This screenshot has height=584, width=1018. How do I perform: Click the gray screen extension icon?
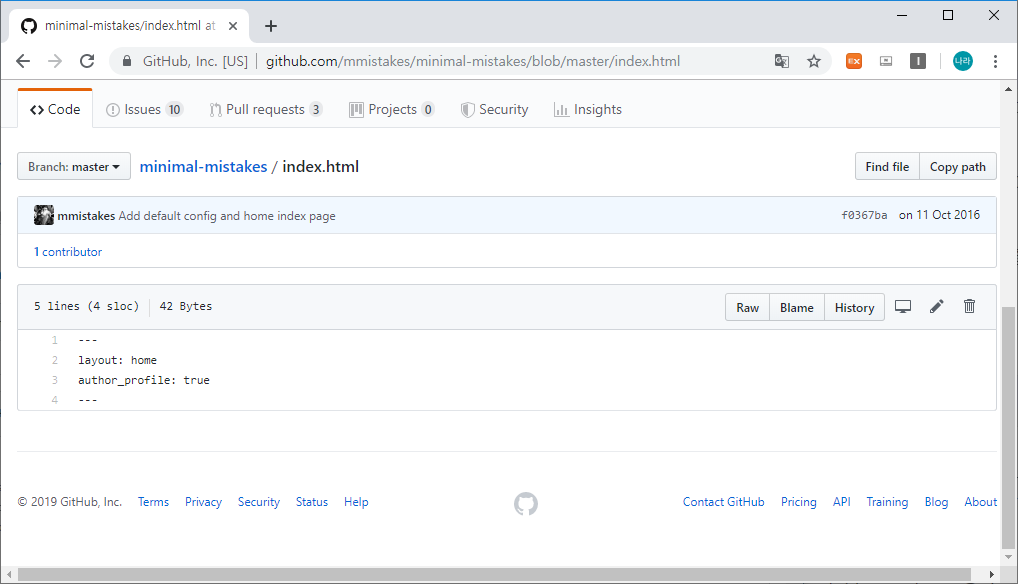tap(886, 61)
